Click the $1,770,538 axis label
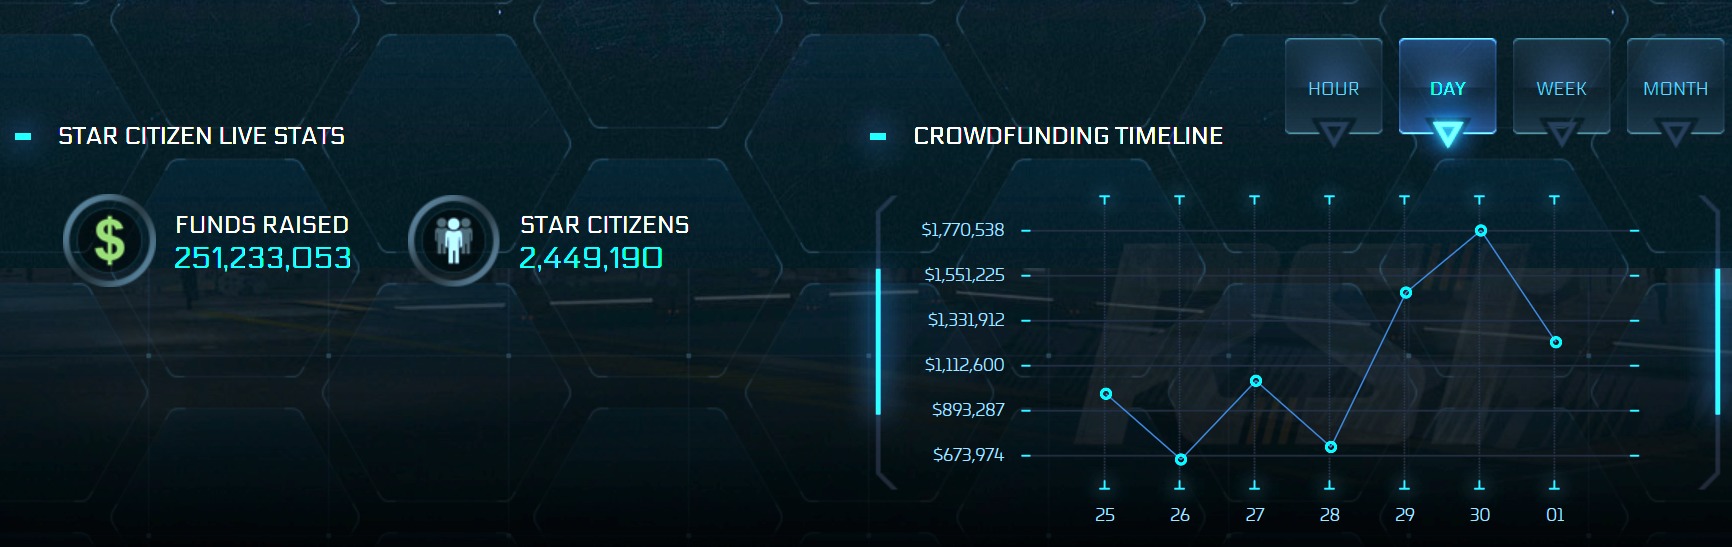1732x547 pixels. click(962, 230)
